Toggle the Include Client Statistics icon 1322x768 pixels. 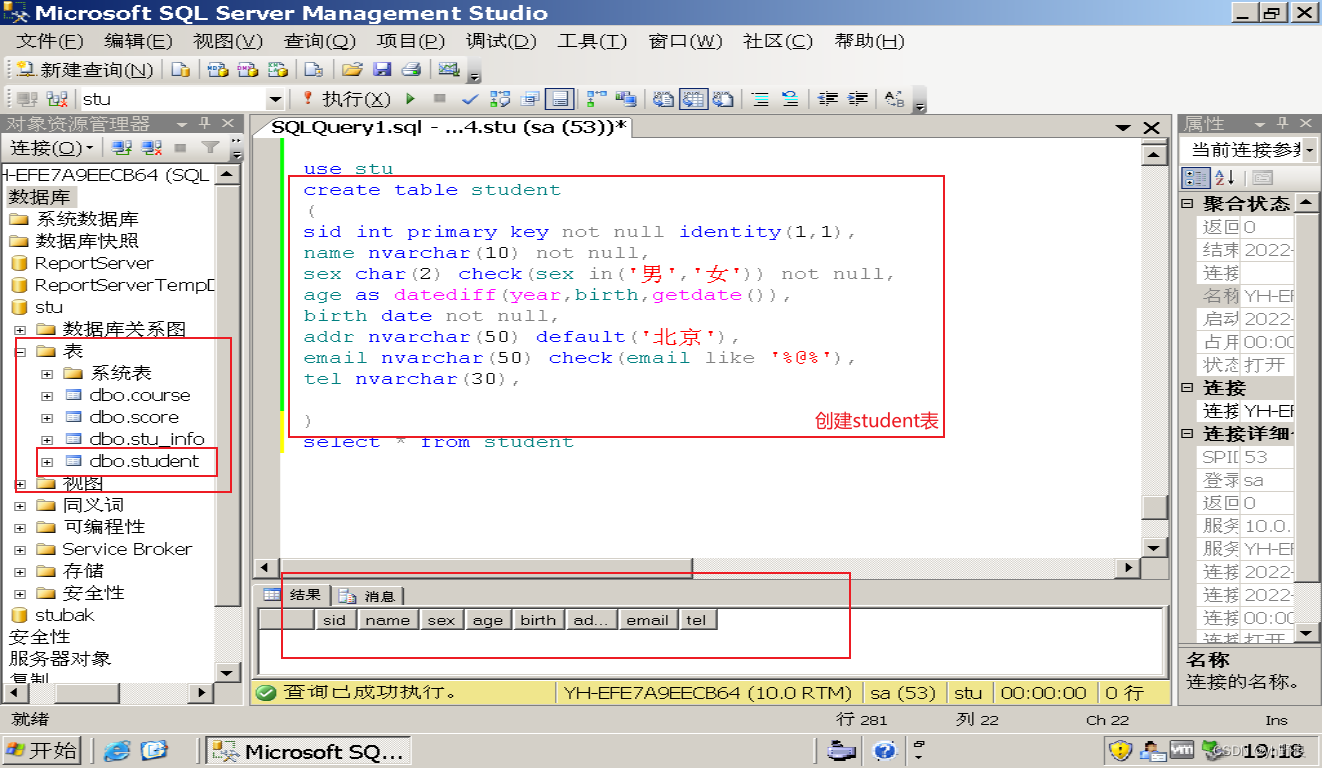626,99
